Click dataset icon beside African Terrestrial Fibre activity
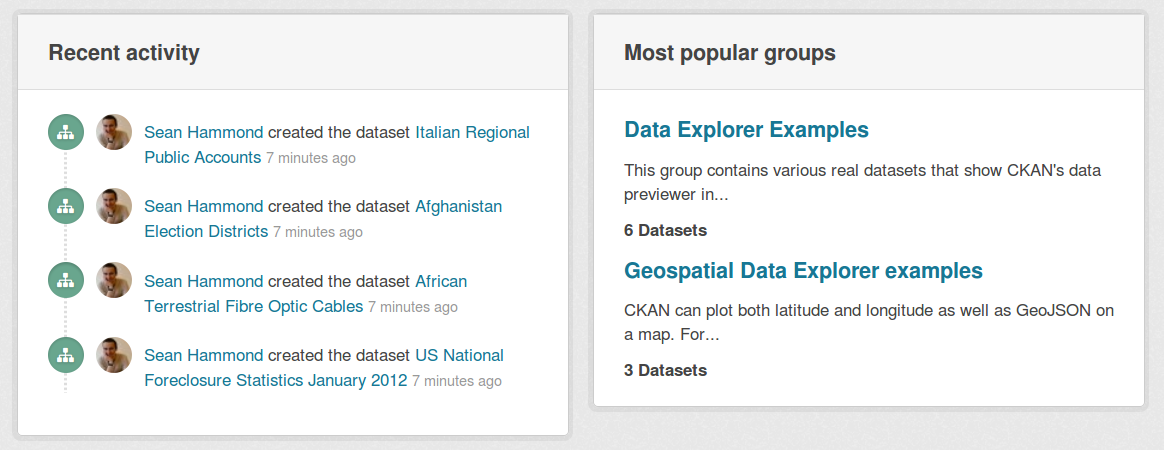 pyautogui.click(x=66, y=281)
